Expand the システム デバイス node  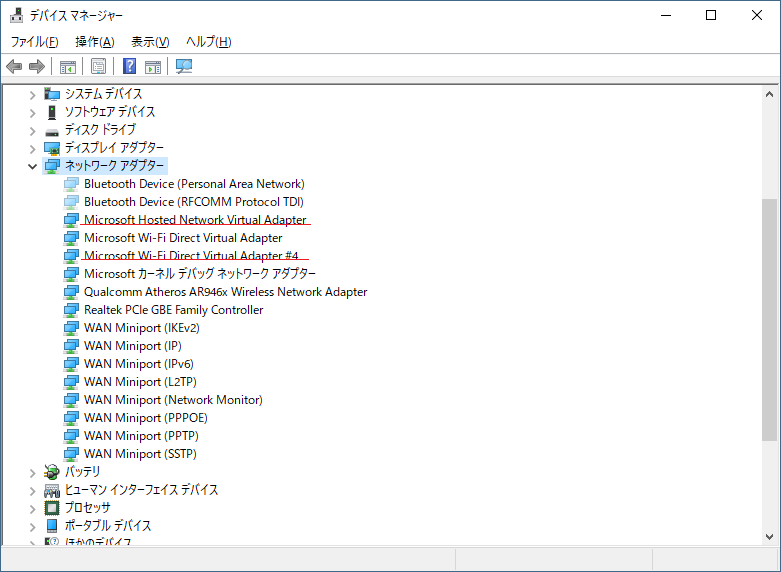click(33, 95)
